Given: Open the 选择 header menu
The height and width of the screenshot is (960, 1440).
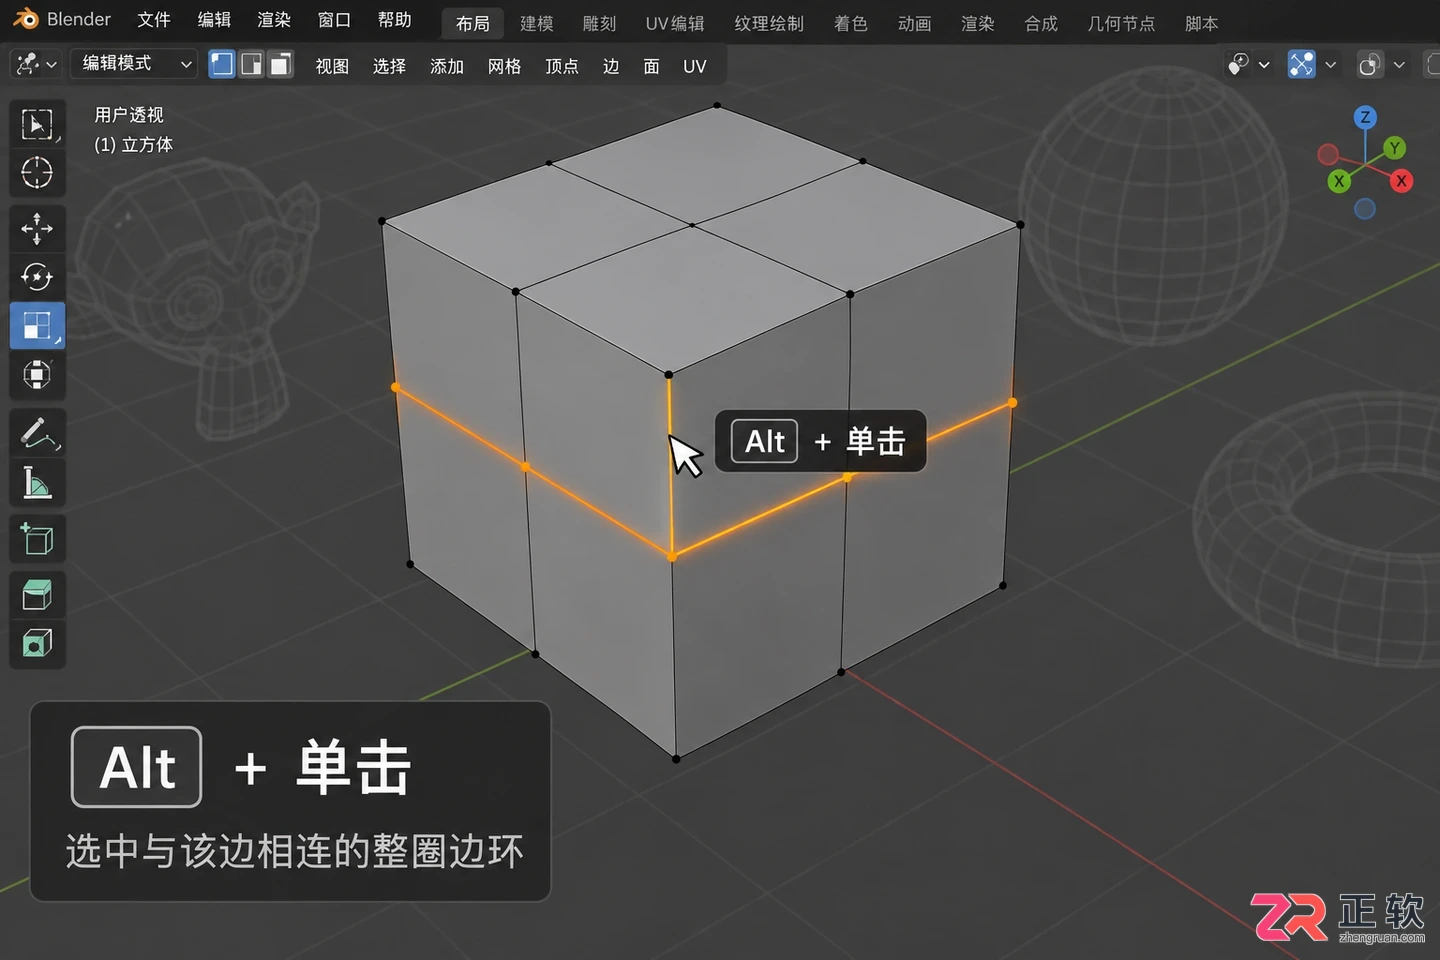Looking at the screenshot, I should point(389,66).
